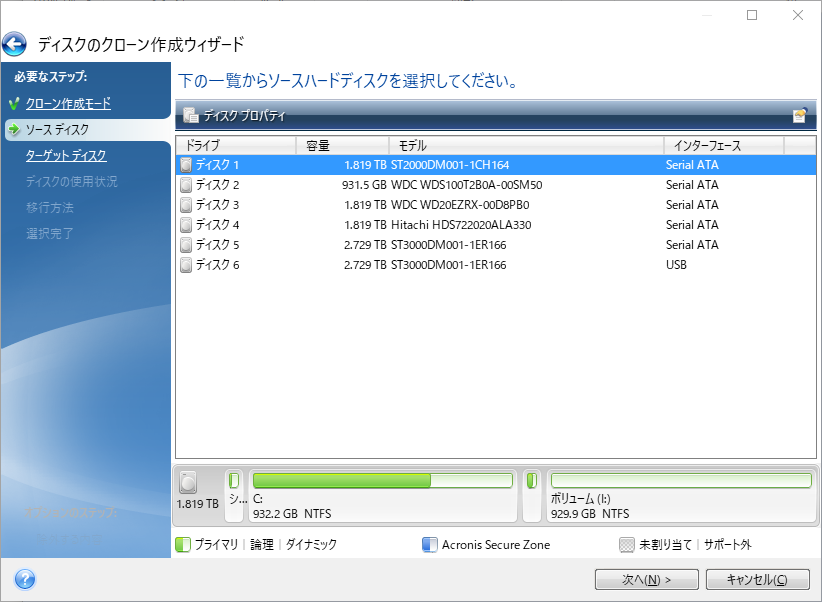Screen dimensions: 822x602
Task: Click model ST2000DM001-1CH164
Action: click(450, 165)
